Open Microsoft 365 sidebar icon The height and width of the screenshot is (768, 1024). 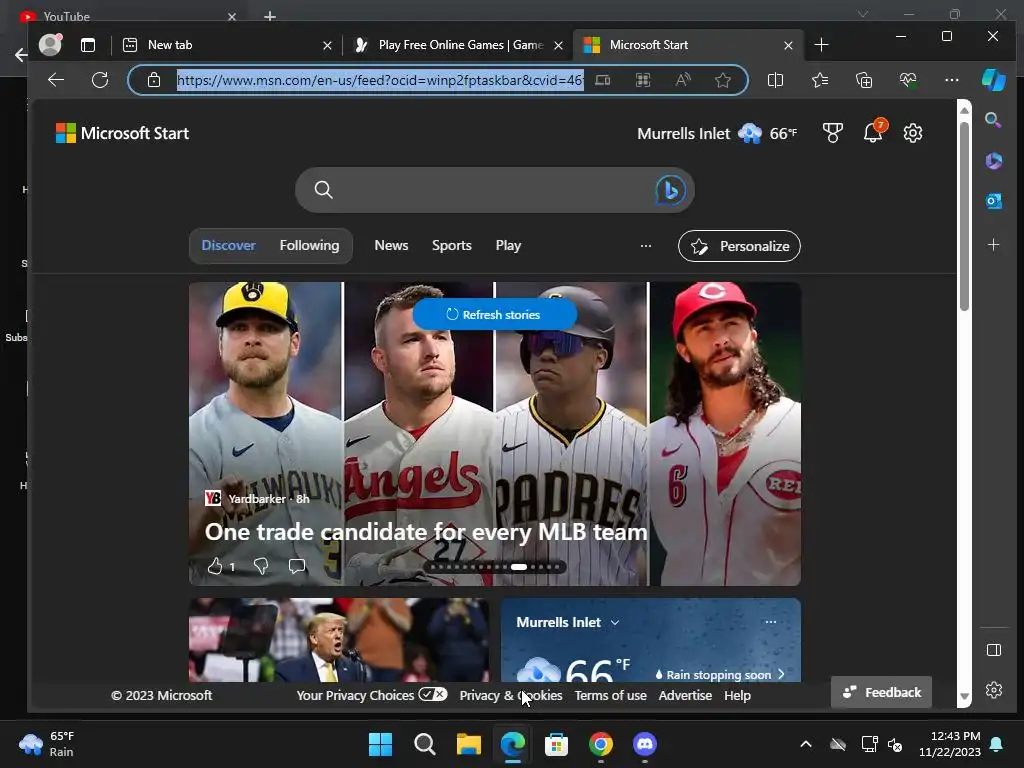993,161
